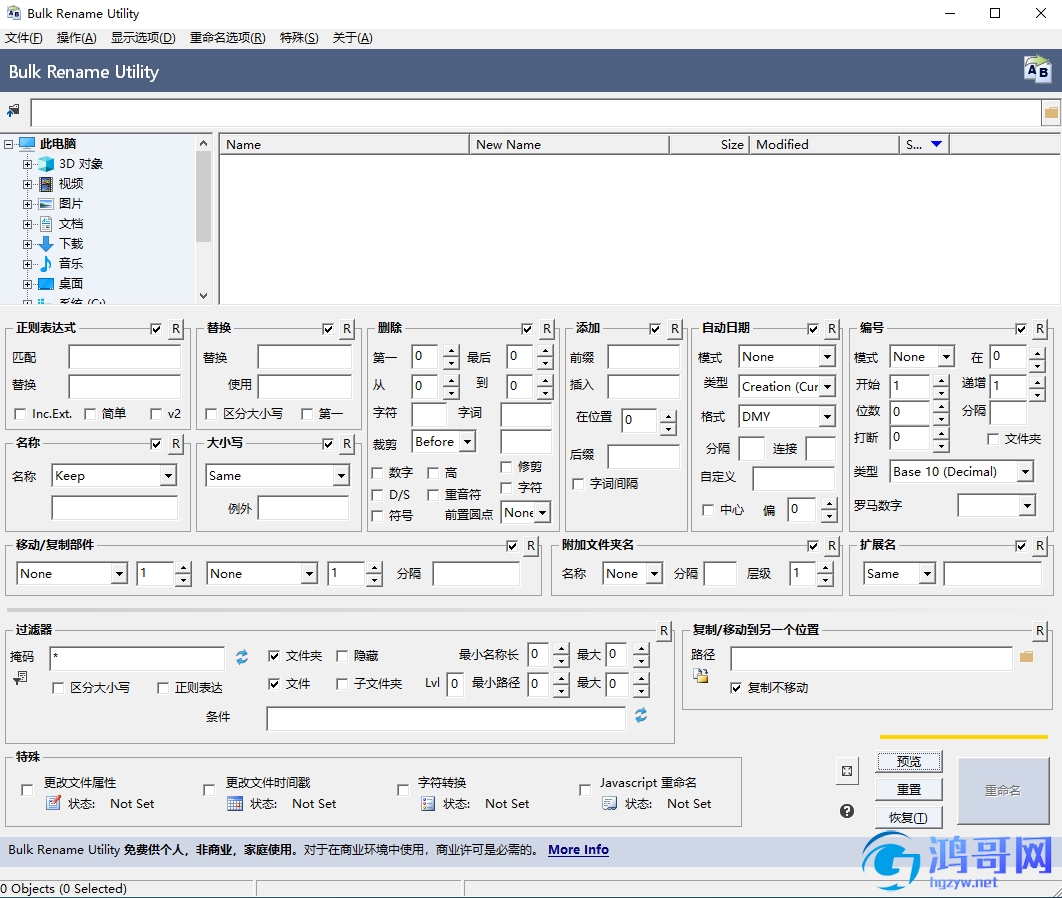This screenshot has width=1062, height=898.
Task: Browse for copy/move destination folder icon
Action: click(1027, 656)
